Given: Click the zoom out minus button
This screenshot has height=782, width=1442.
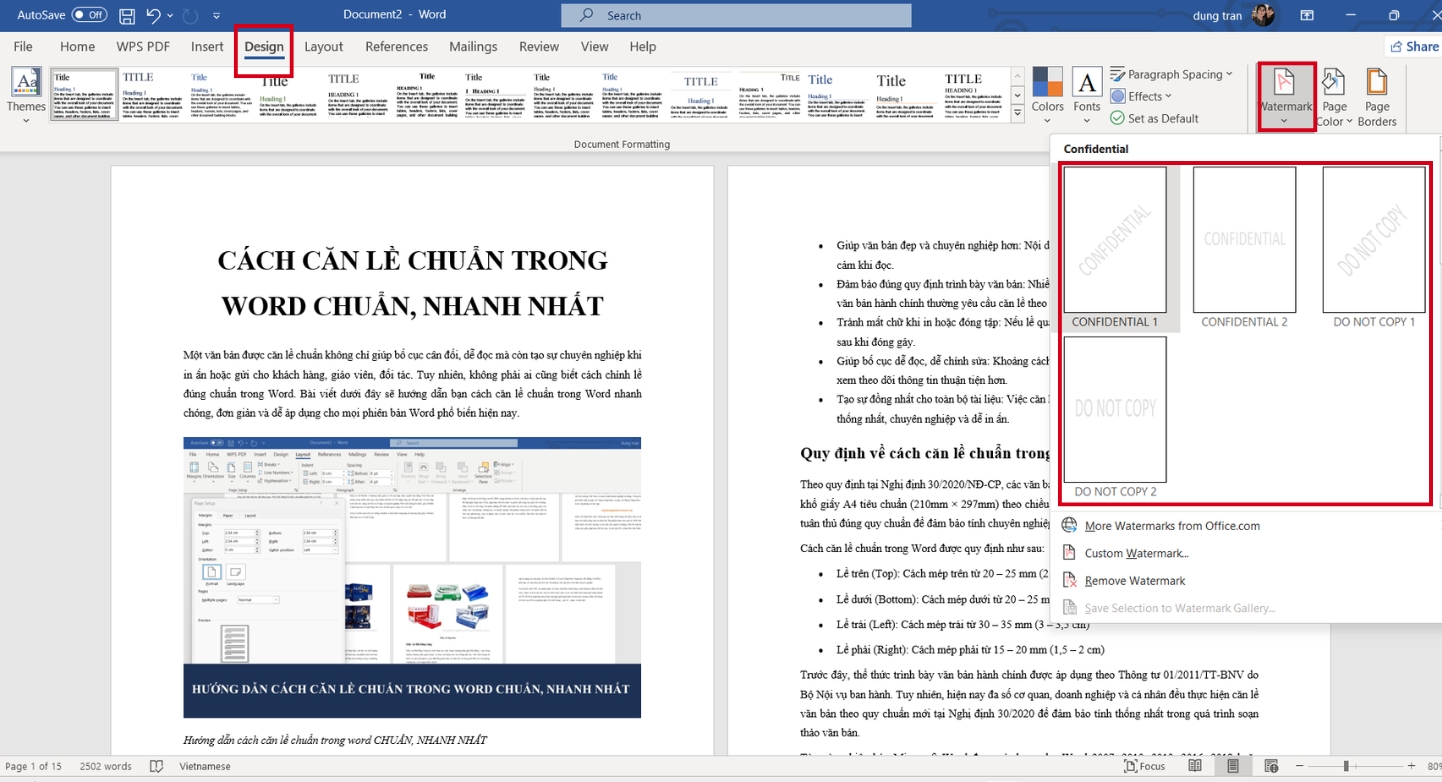Looking at the screenshot, I should click(x=1297, y=766).
